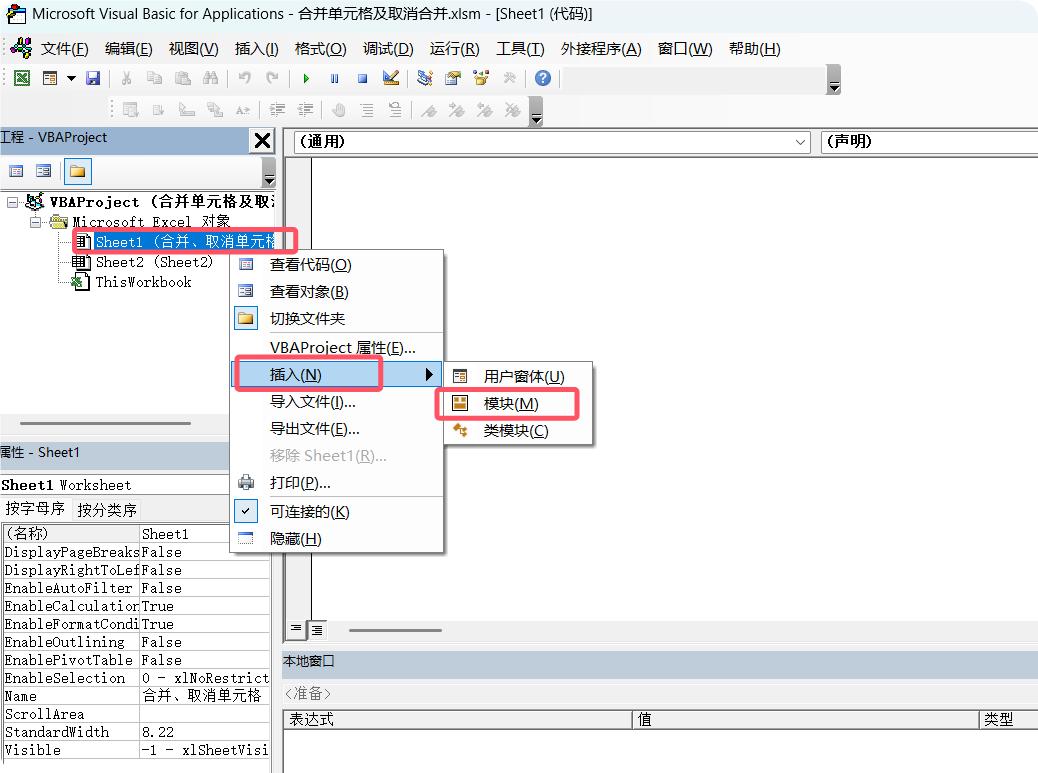This screenshot has width=1038, height=773.
Task: Open the Insert UserForm dropdown arrow
Action: click(x=71, y=78)
